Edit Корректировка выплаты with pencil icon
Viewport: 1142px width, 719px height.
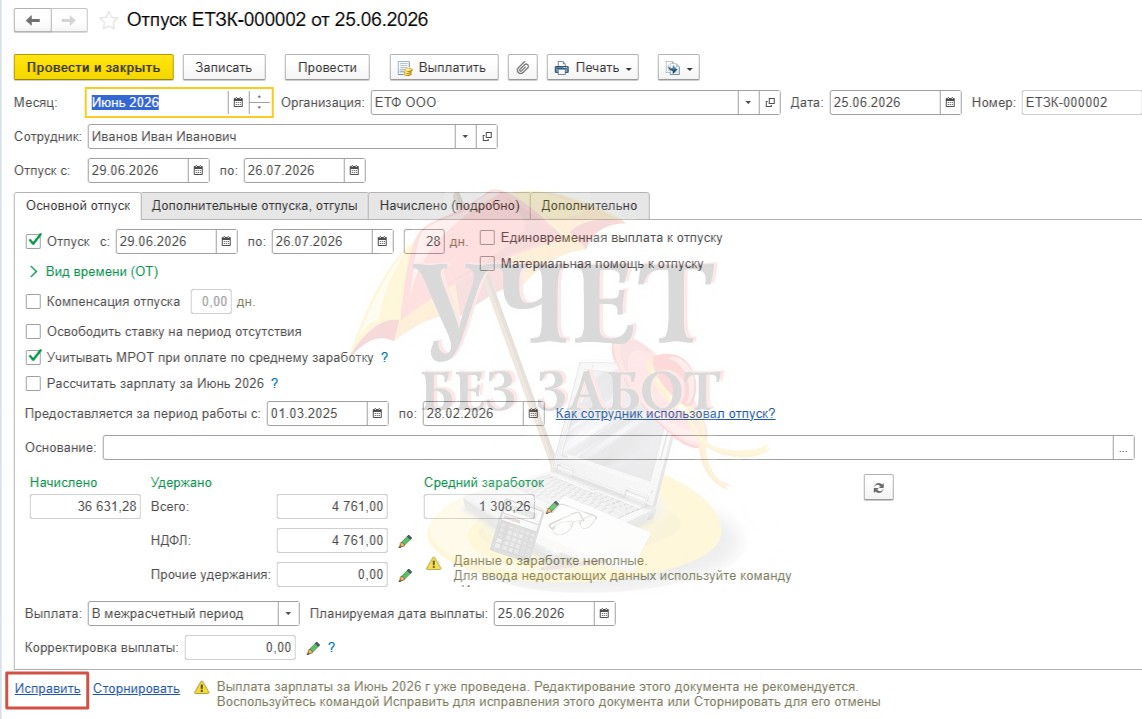point(313,648)
